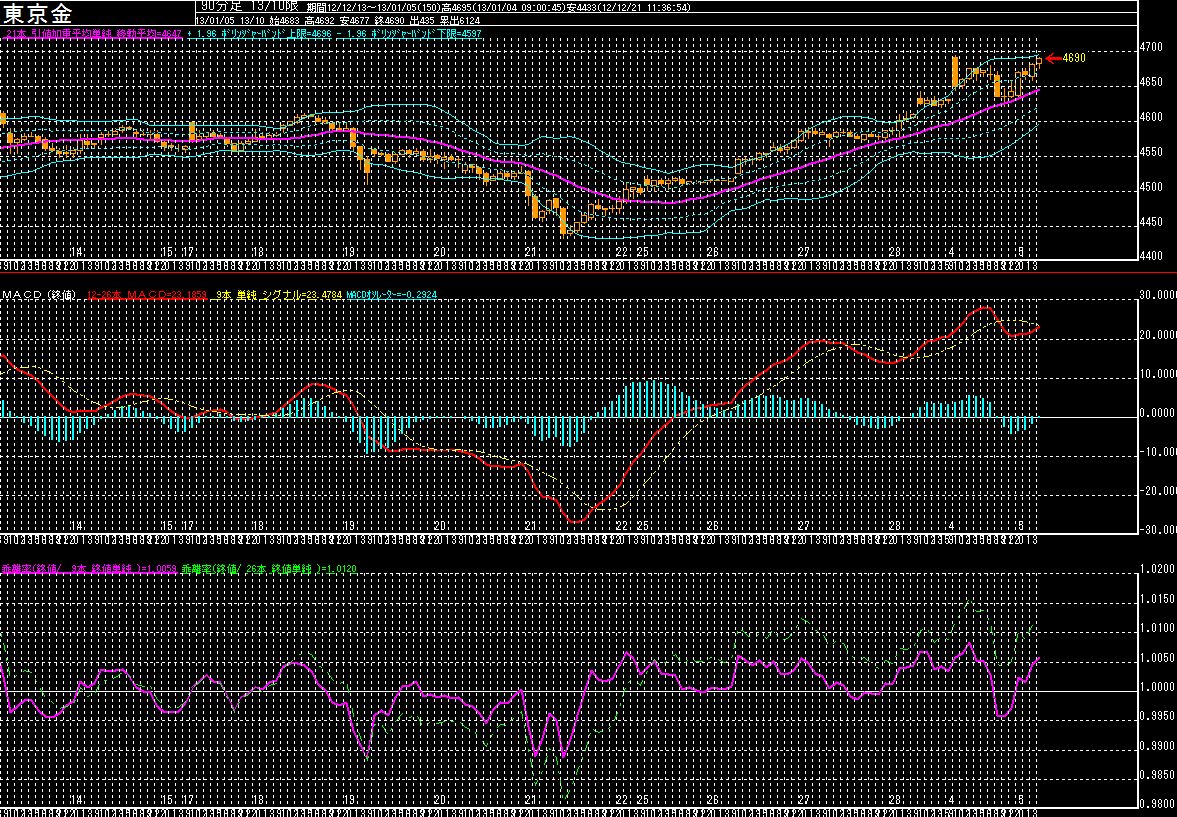Select the green 乖離率 26本 =1.0120 legend

tap(269, 569)
